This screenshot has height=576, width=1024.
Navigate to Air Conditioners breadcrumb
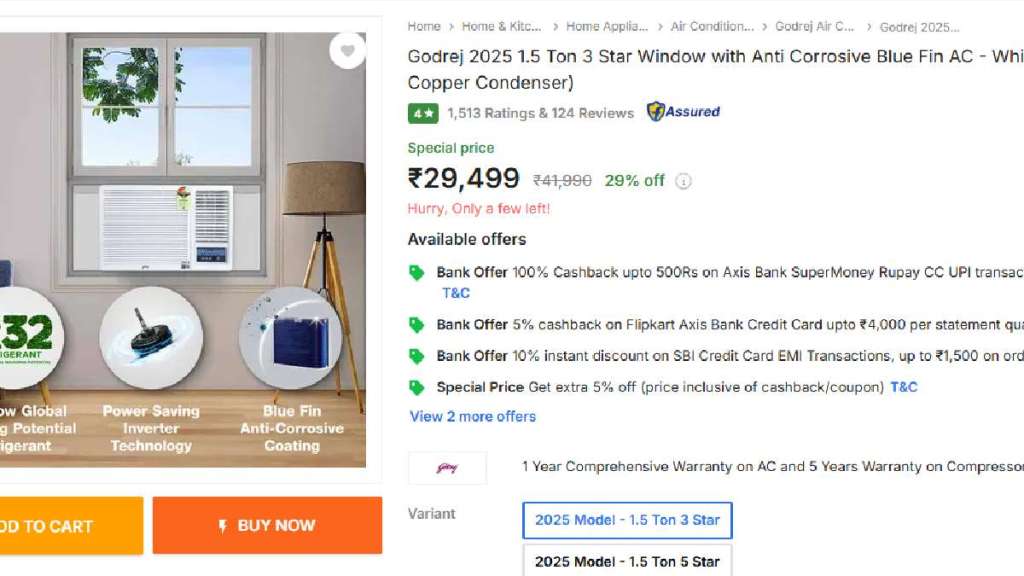coord(712,27)
